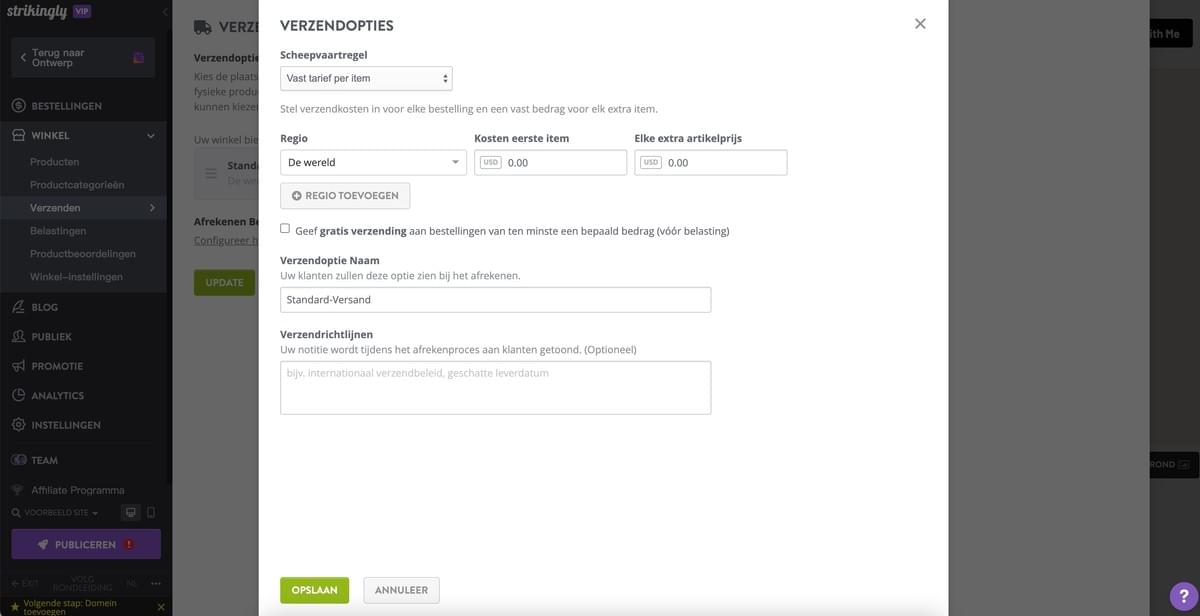
Task: Click the REGIO TOEVOEGEN button
Action: (344, 195)
